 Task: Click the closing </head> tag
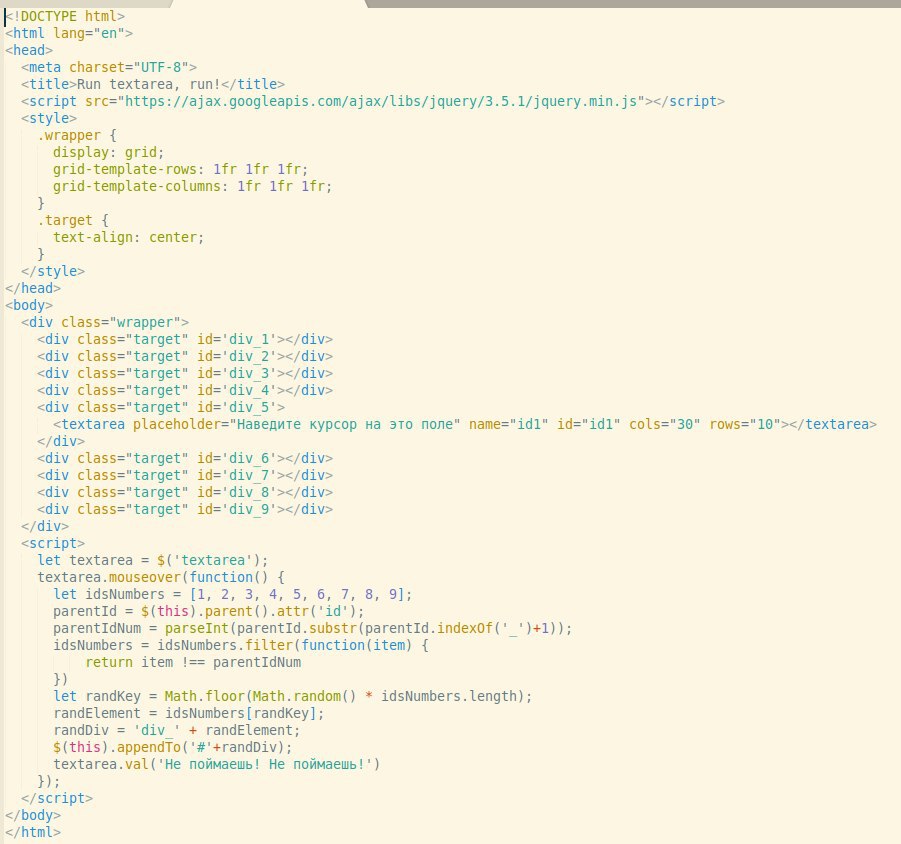(x=33, y=288)
